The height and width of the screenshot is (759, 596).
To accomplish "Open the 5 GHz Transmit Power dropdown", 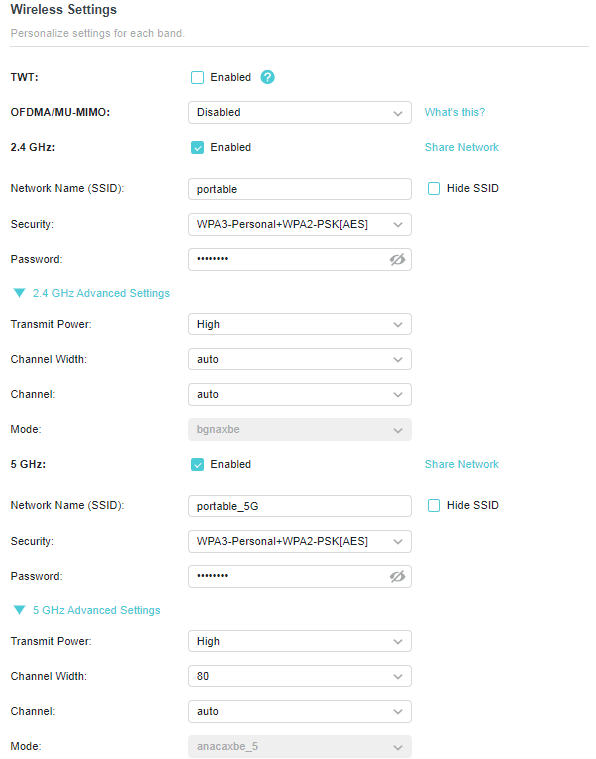I will (x=300, y=641).
